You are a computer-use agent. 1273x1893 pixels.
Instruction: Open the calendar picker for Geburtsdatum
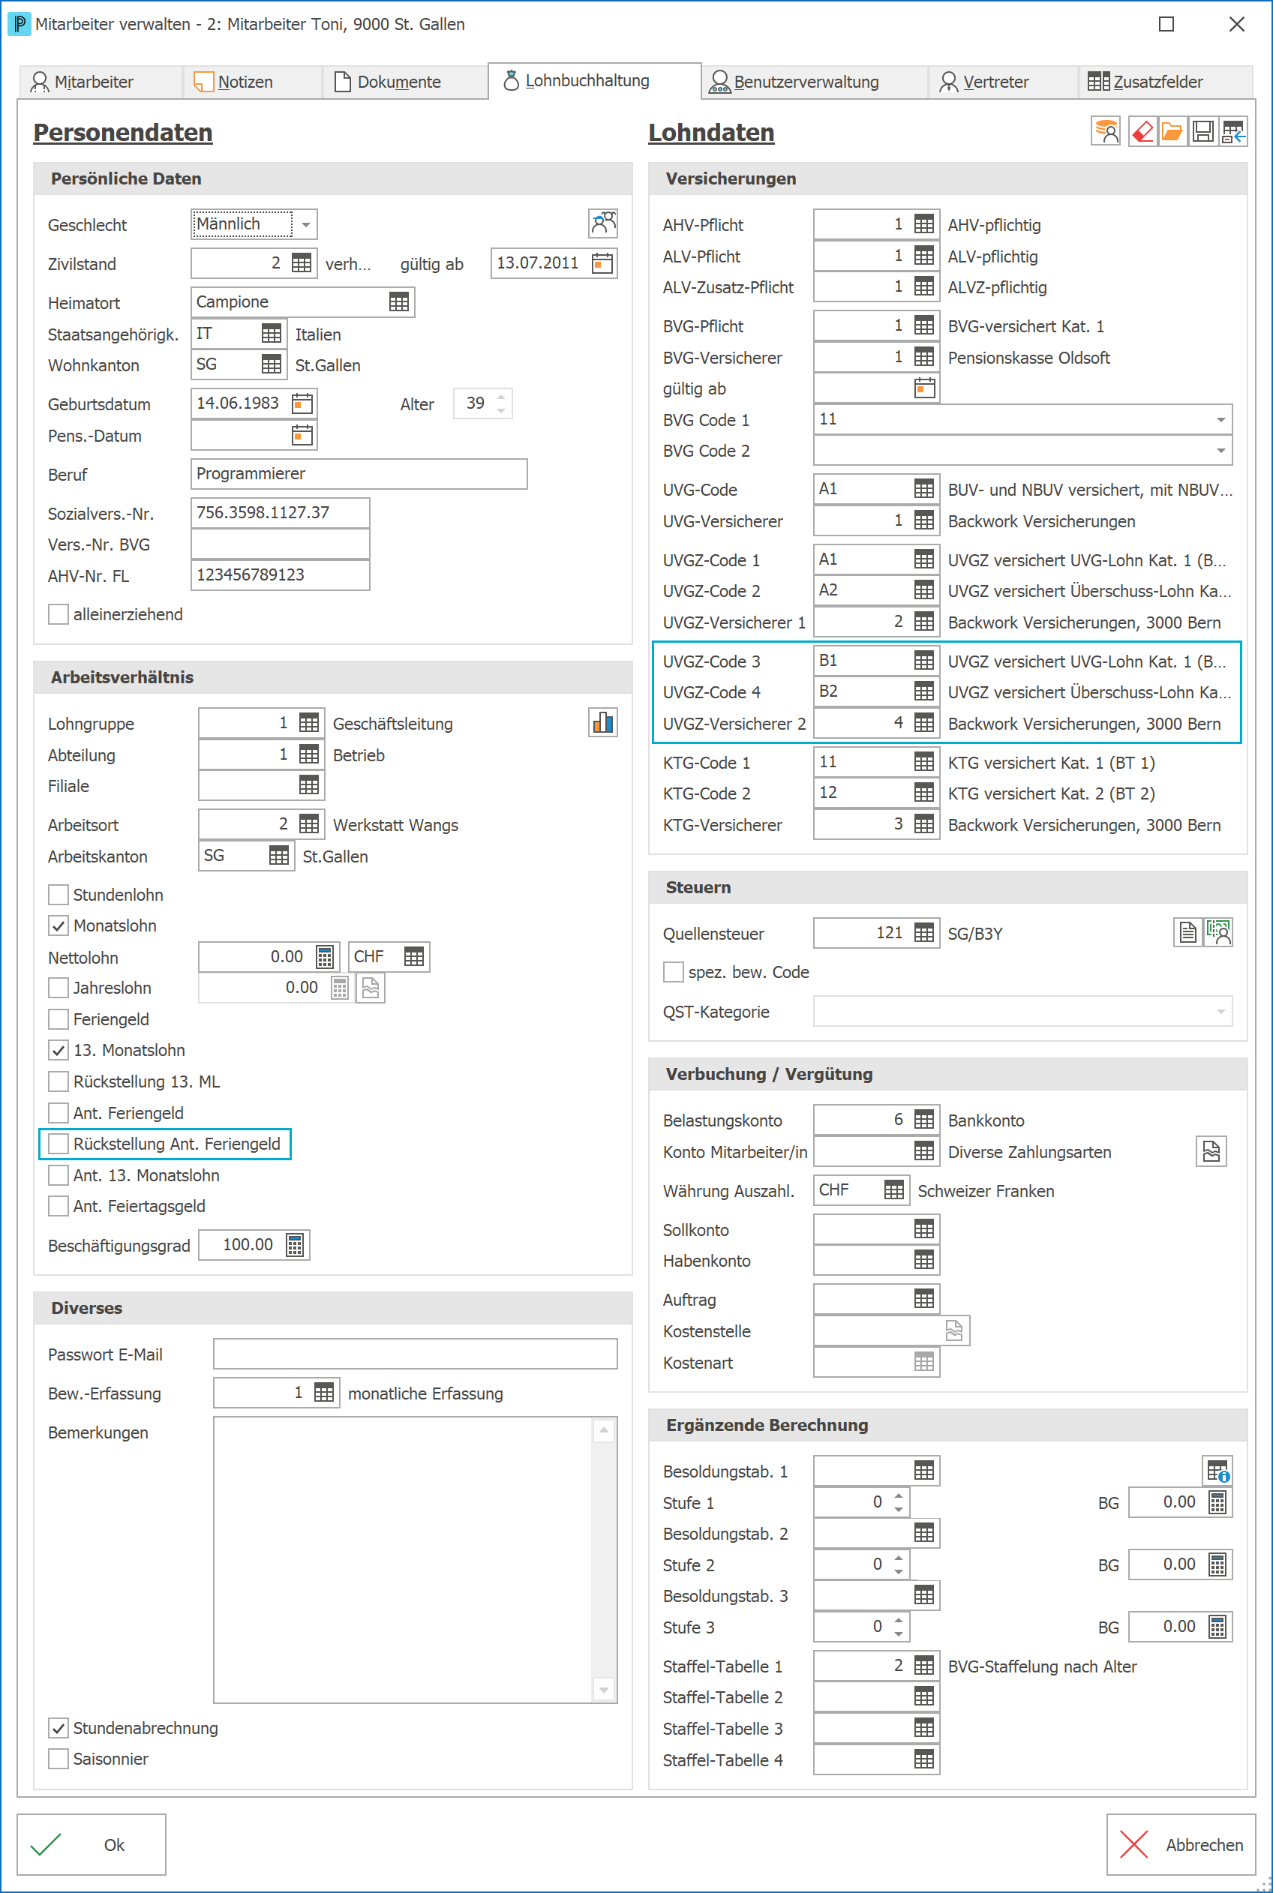tap(302, 404)
